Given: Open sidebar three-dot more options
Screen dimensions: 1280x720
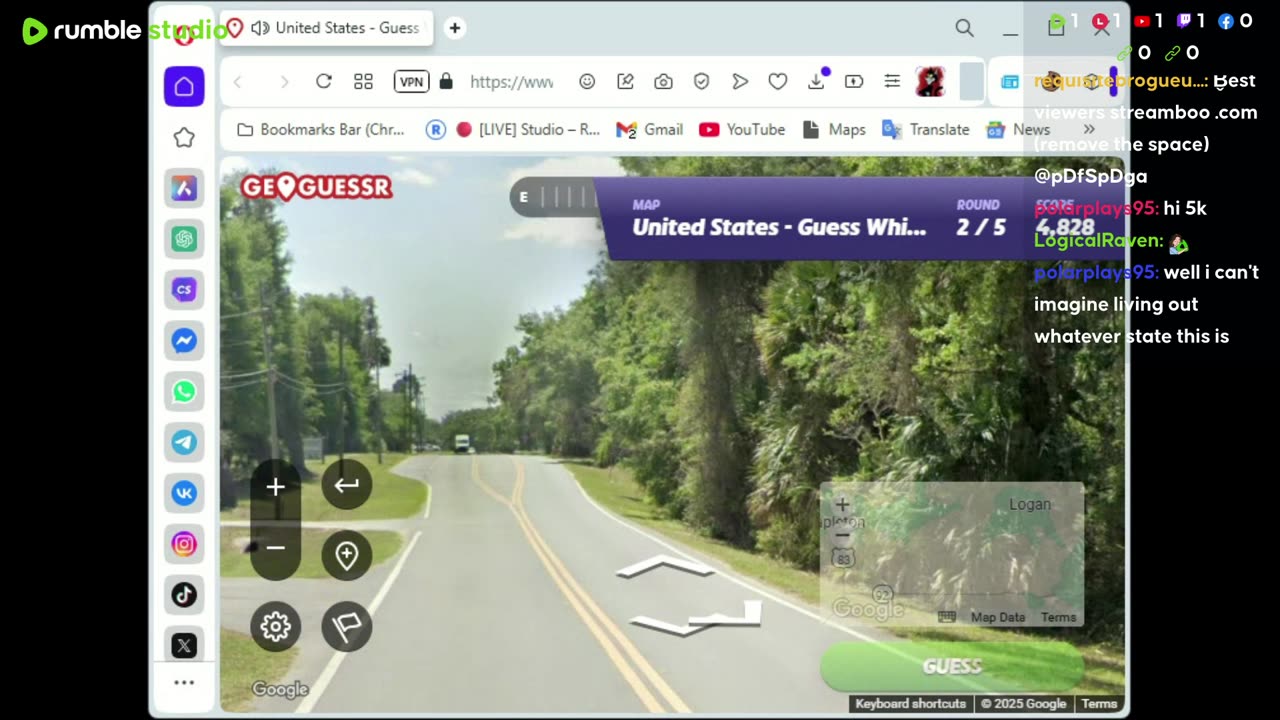Looking at the screenshot, I should [184, 683].
